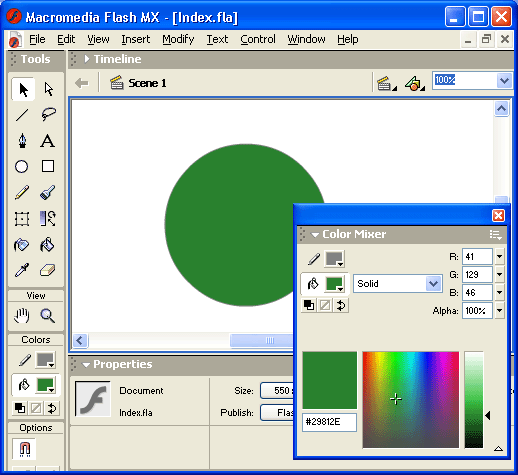Open the Insert menu
This screenshot has height=475, width=518.
(x=135, y=39)
